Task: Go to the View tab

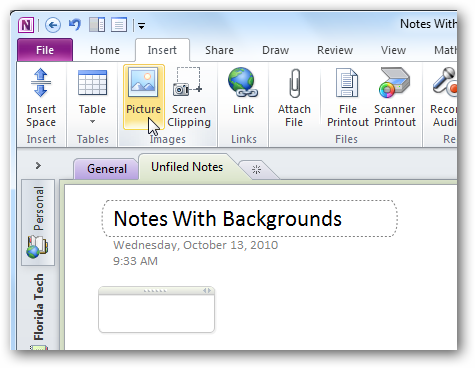Action: (393, 50)
